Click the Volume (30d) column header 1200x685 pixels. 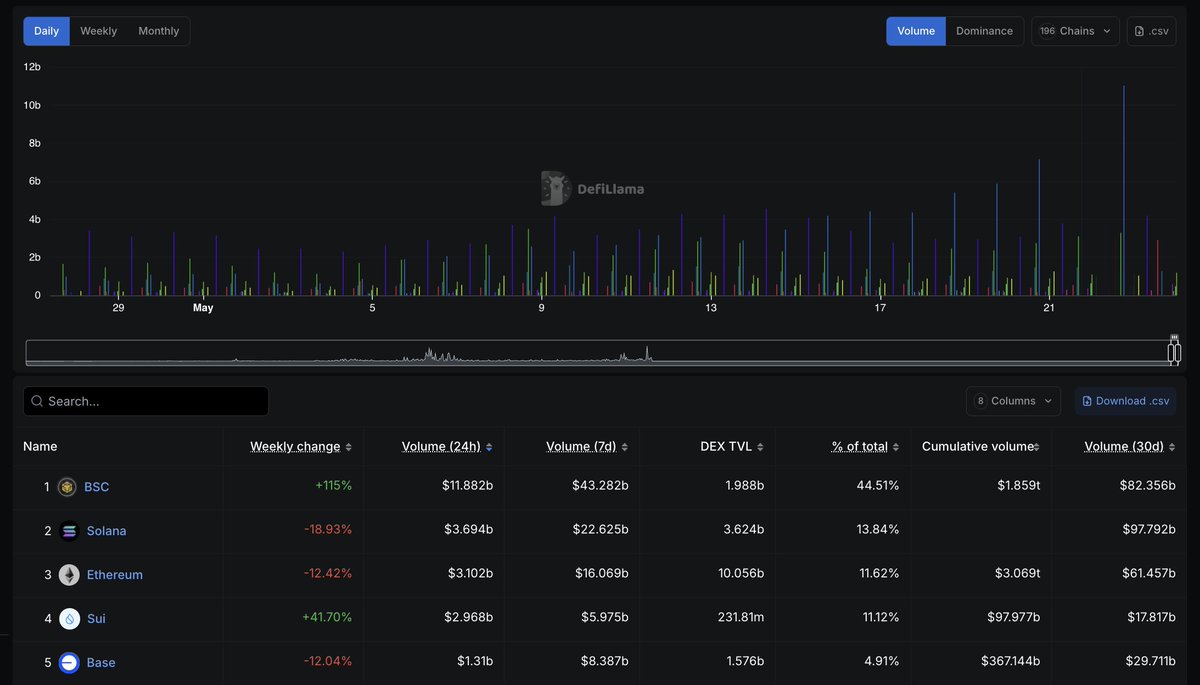tap(1124, 447)
